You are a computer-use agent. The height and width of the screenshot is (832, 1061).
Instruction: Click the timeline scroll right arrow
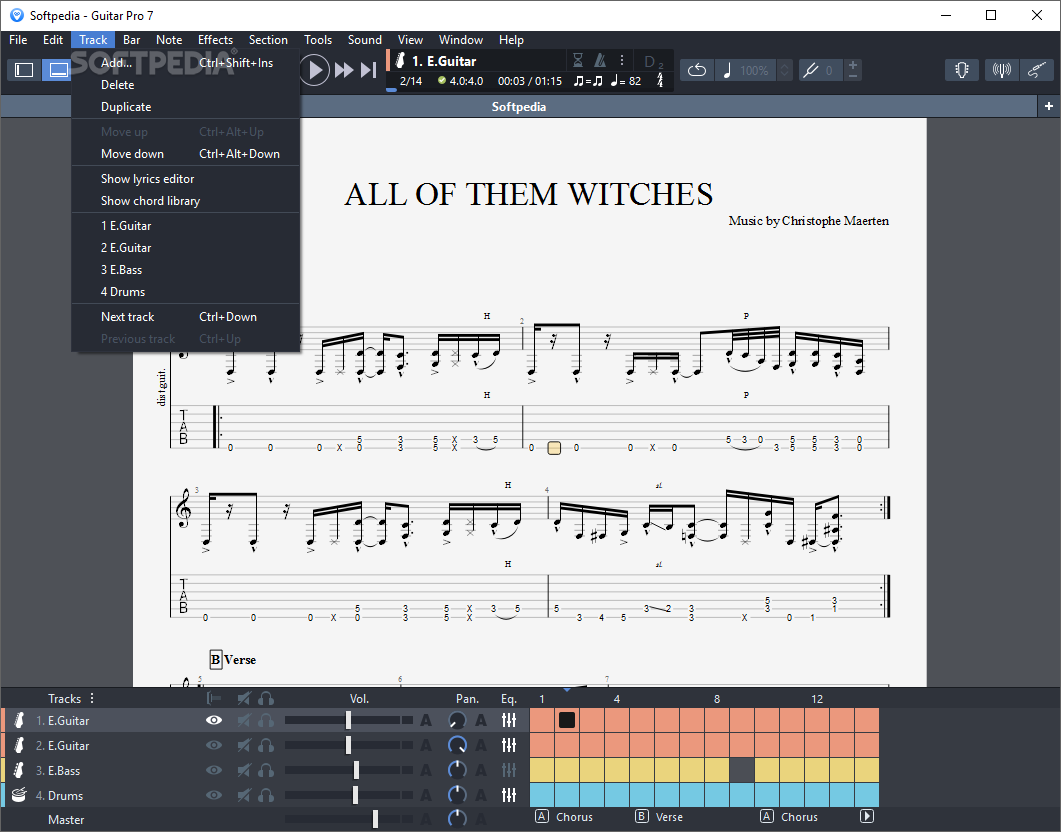coord(867,816)
